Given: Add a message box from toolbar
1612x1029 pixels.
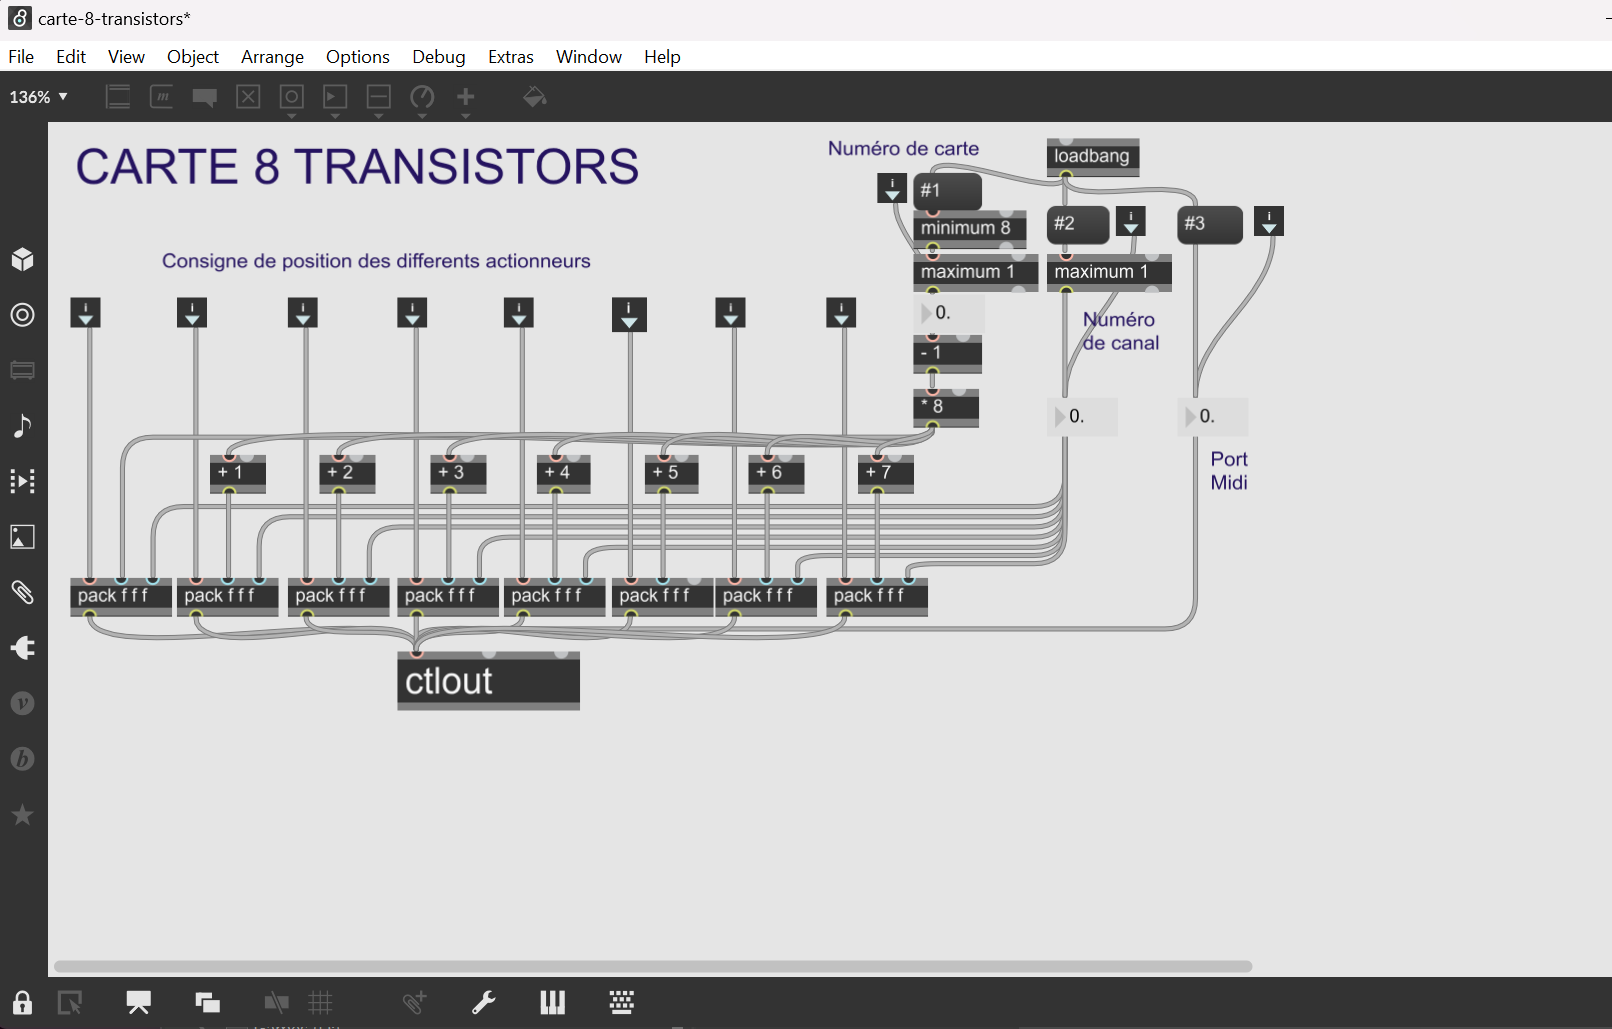Looking at the screenshot, I should tap(161, 97).
